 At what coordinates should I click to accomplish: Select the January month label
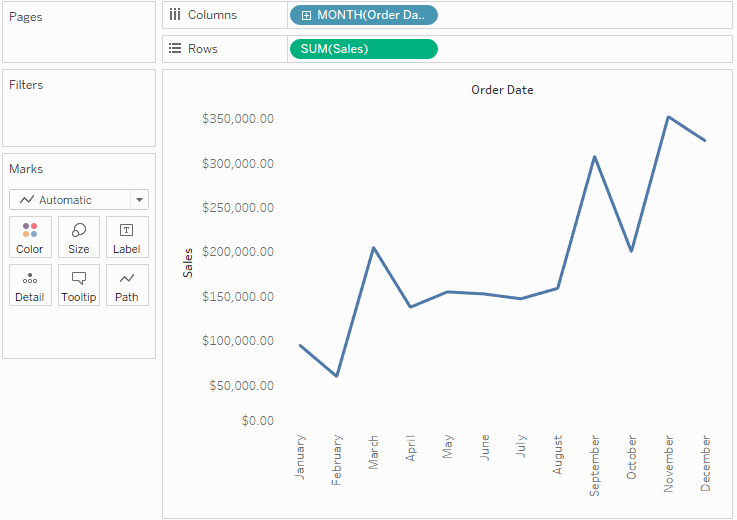[300, 457]
